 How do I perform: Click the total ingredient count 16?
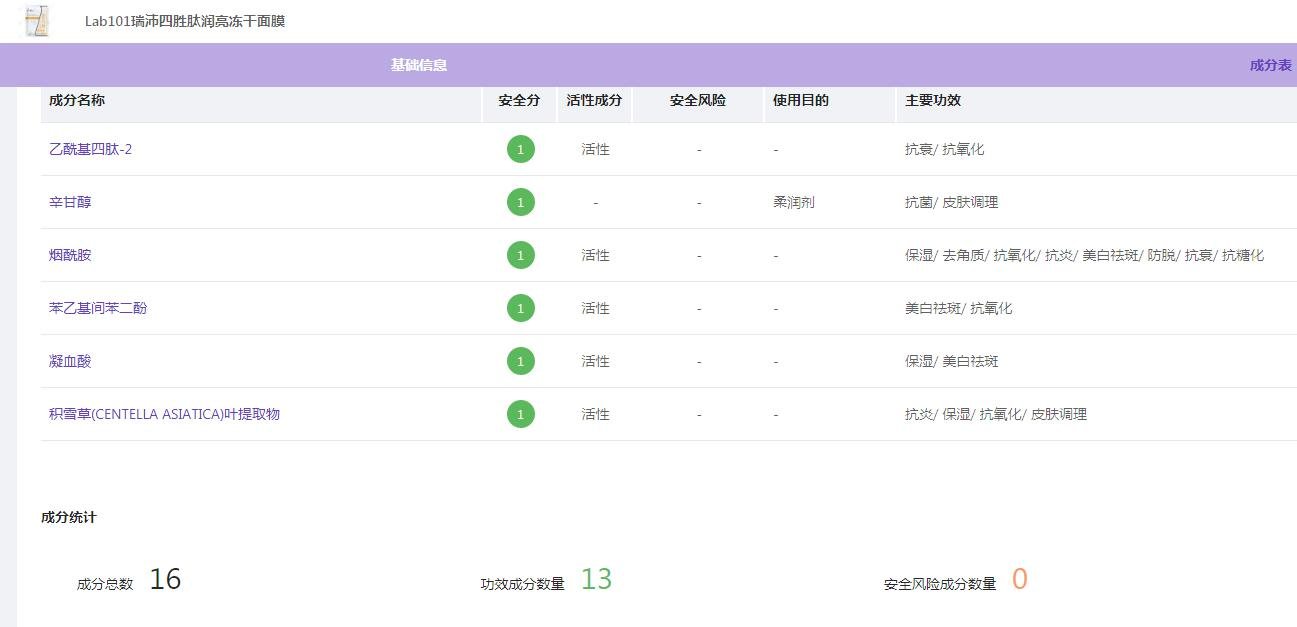[x=165, y=580]
